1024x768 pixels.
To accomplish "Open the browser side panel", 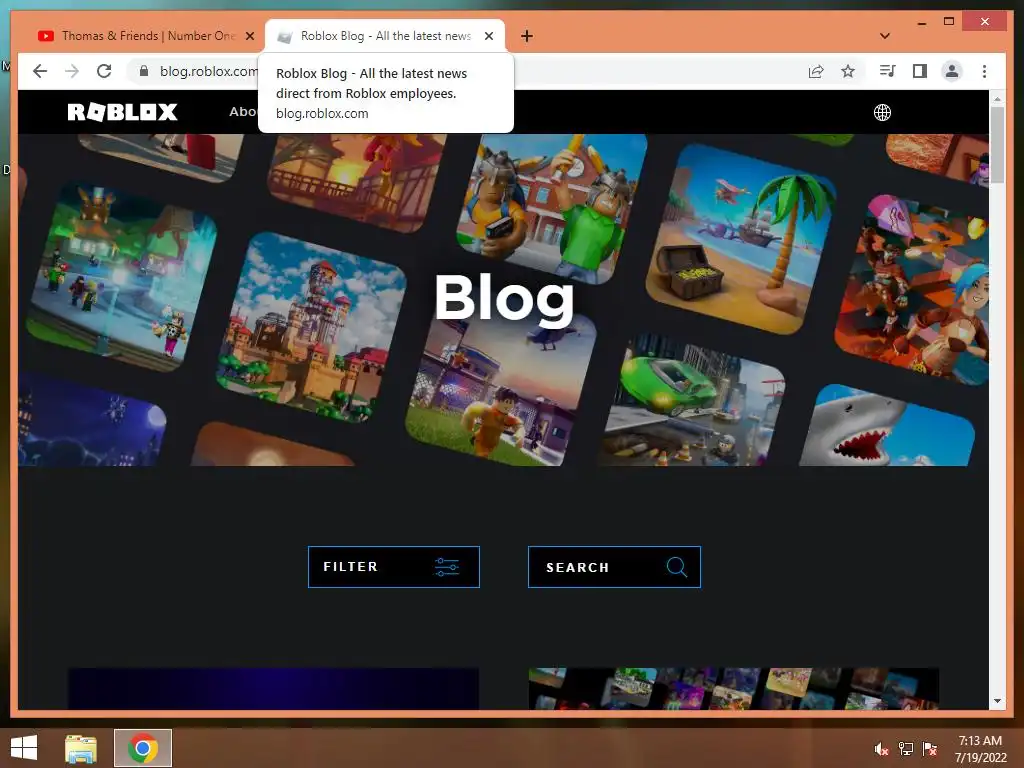I will (920, 71).
